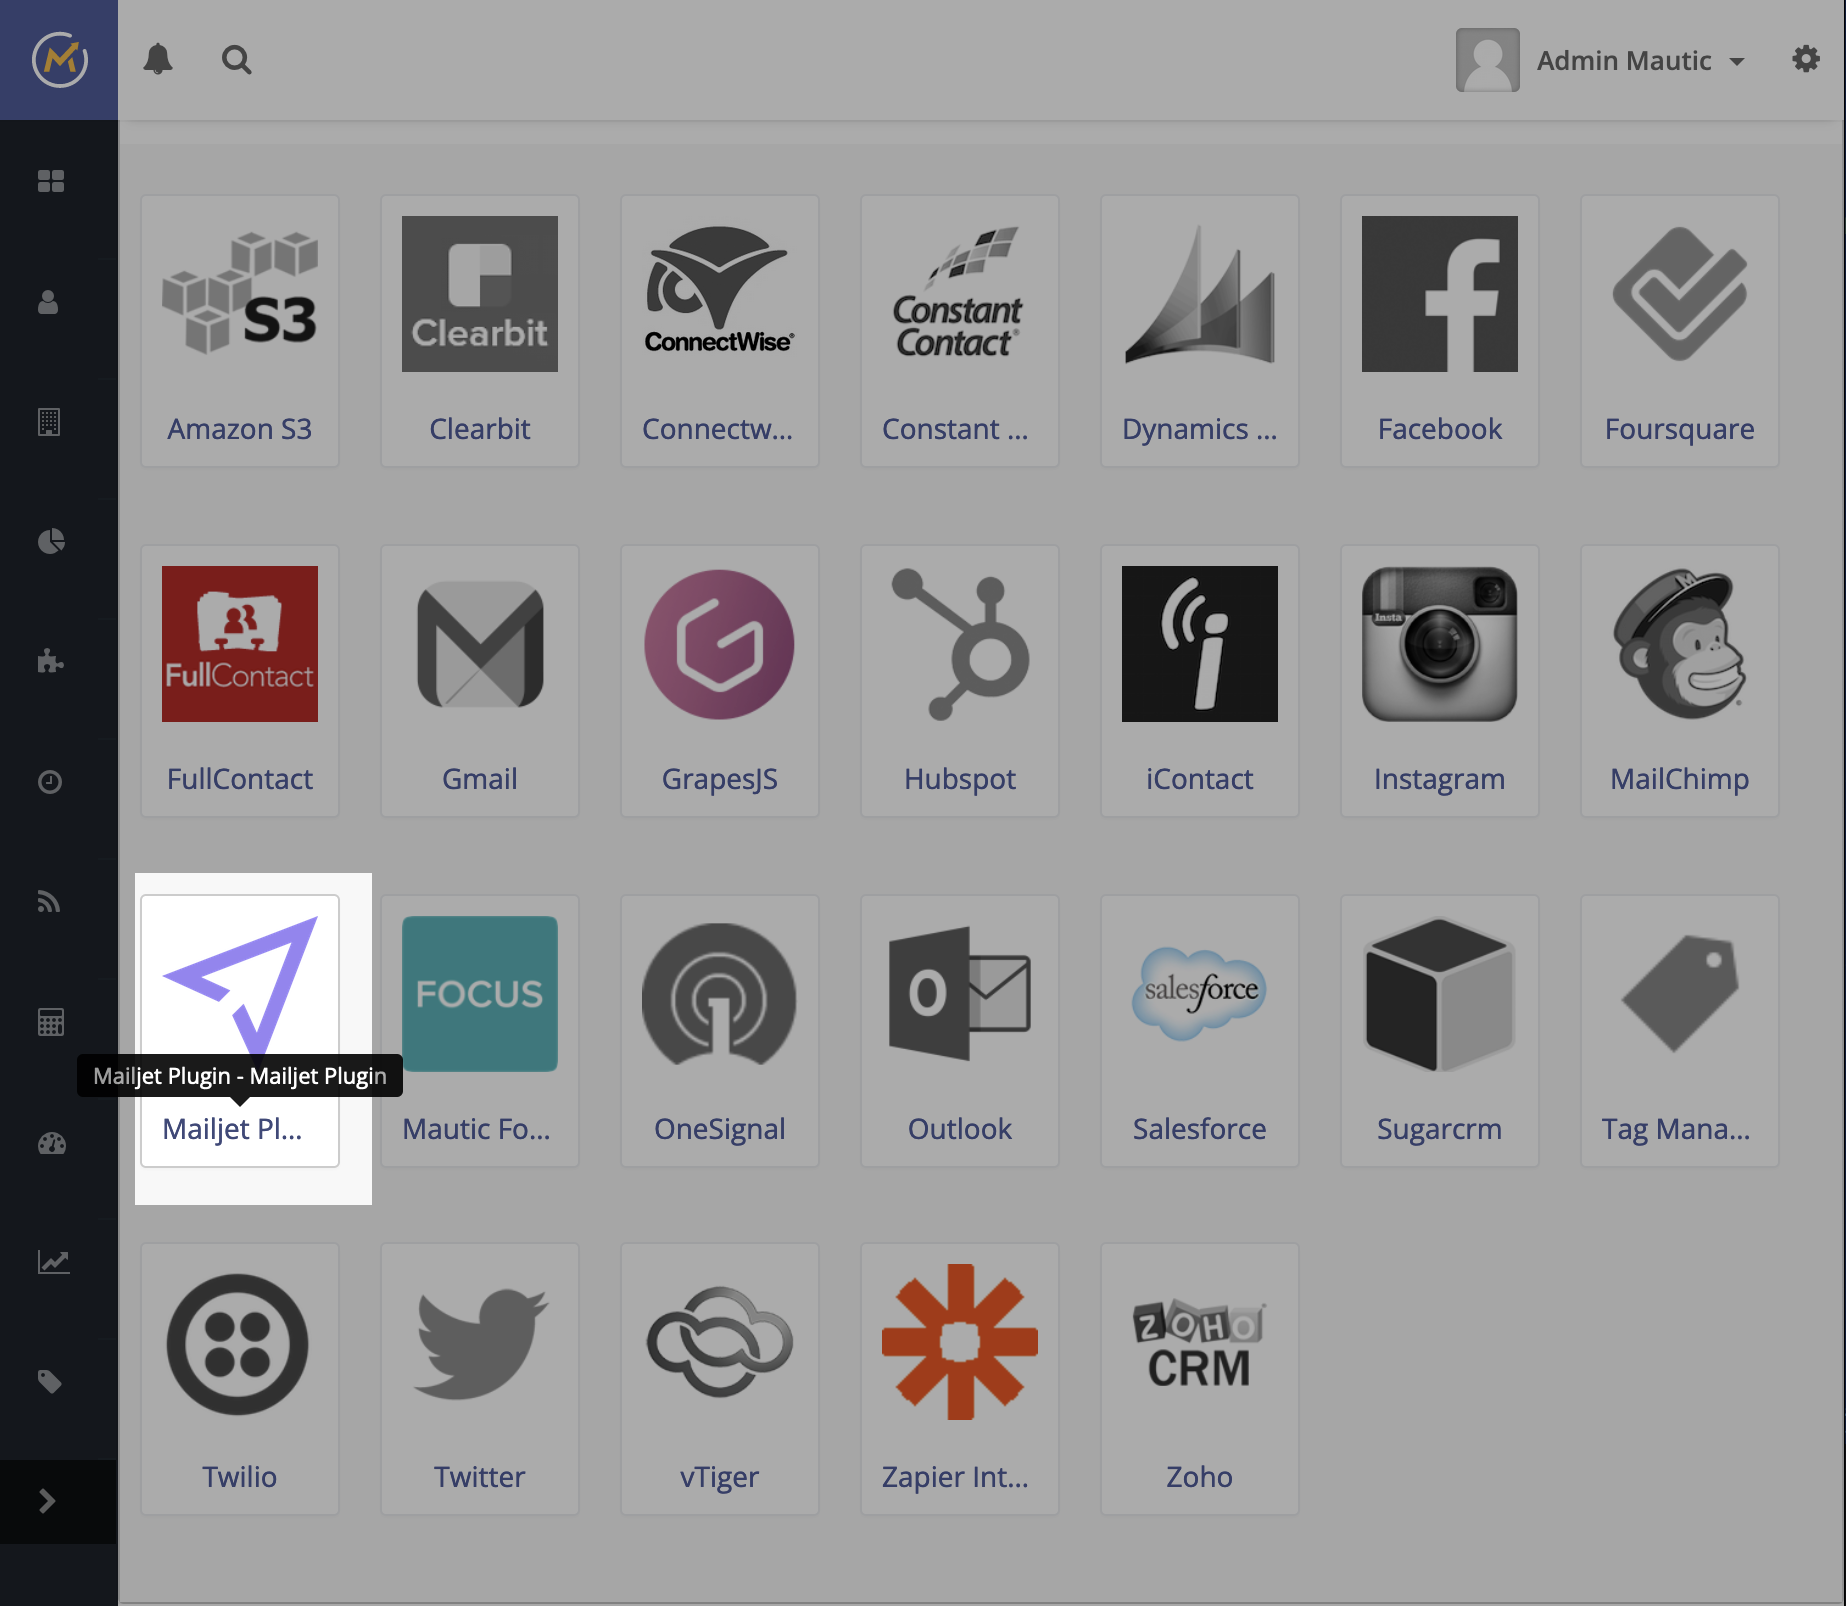Open the Channels RSS icon in sidebar
Screen dimensions: 1846x1606
click(x=49, y=902)
